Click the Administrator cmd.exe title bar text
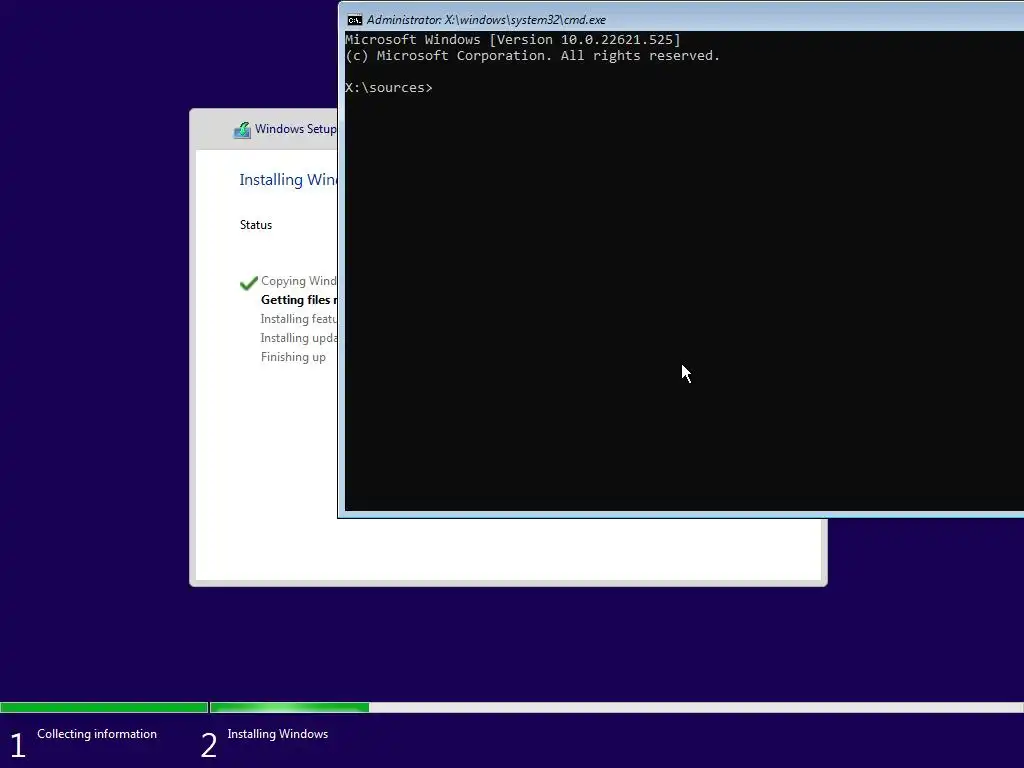The height and width of the screenshot is (768, 1024). click(x=486, y=20)
